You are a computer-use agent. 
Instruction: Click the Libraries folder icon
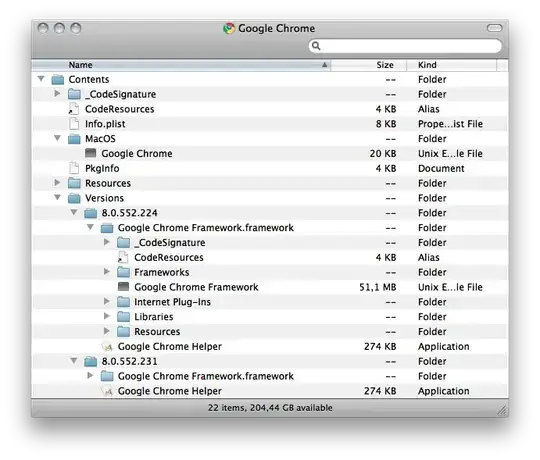click(x=123, y=317)
